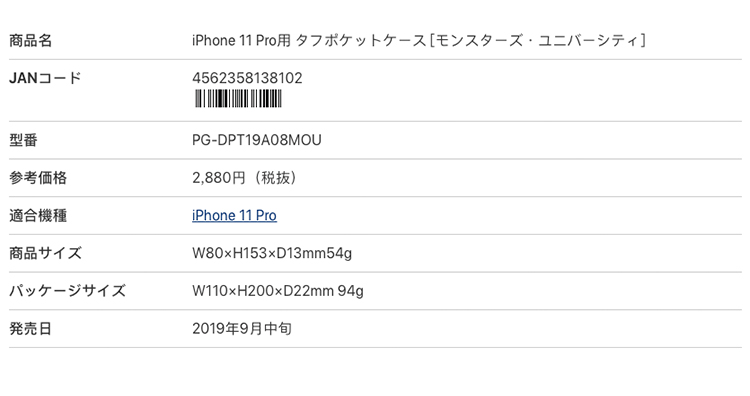The height and width of the screenshot is (396, 750).
Task: Click the 発売日 row label
Action: (x=31, y=329)
